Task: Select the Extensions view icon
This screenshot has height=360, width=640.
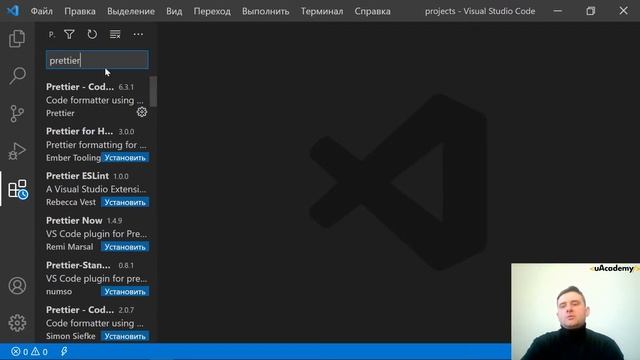Action: (x=18, y=189)
